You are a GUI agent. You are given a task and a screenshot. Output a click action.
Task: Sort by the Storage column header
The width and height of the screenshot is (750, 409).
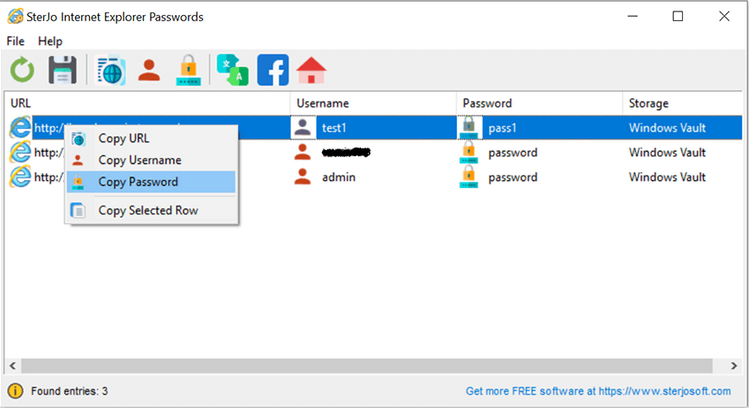(683, 103)
